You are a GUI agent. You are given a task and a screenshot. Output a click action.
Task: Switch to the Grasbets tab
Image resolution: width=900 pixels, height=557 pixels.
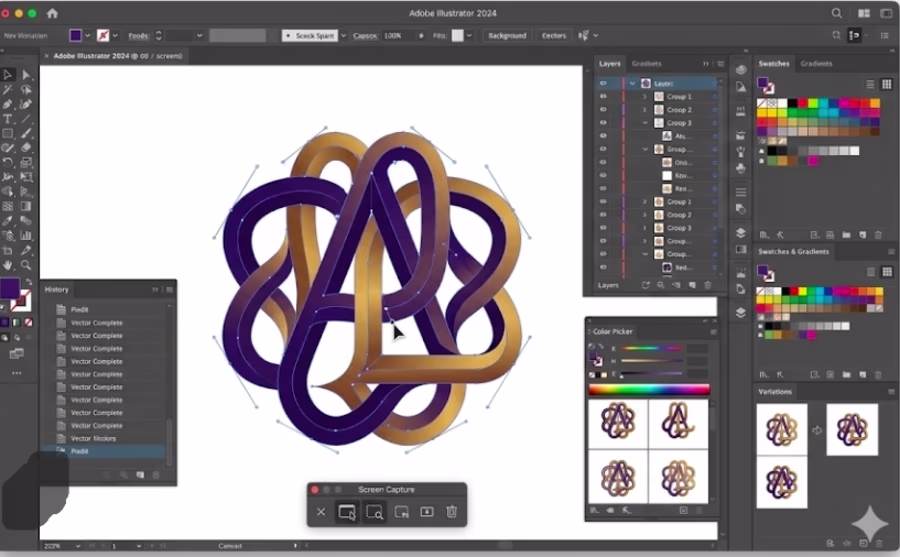(x=646, y=64)
